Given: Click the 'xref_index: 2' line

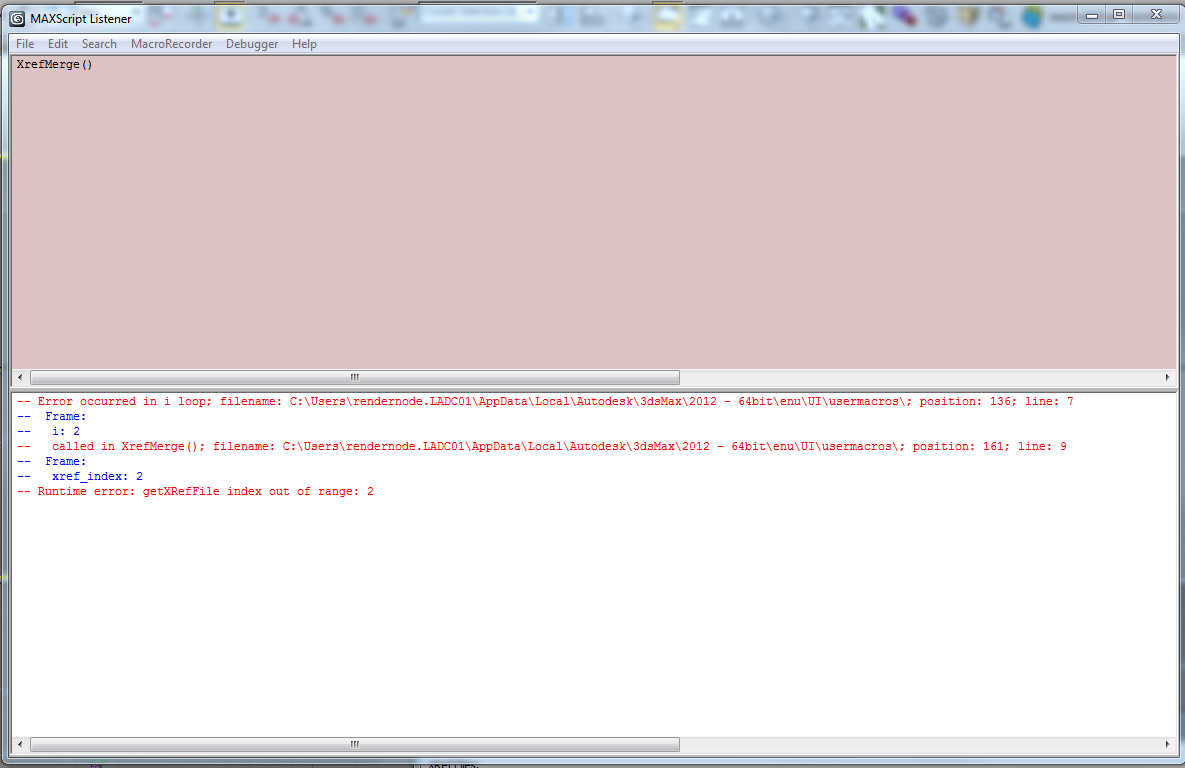Looking at the screenshot, I should tap(80, 476).
